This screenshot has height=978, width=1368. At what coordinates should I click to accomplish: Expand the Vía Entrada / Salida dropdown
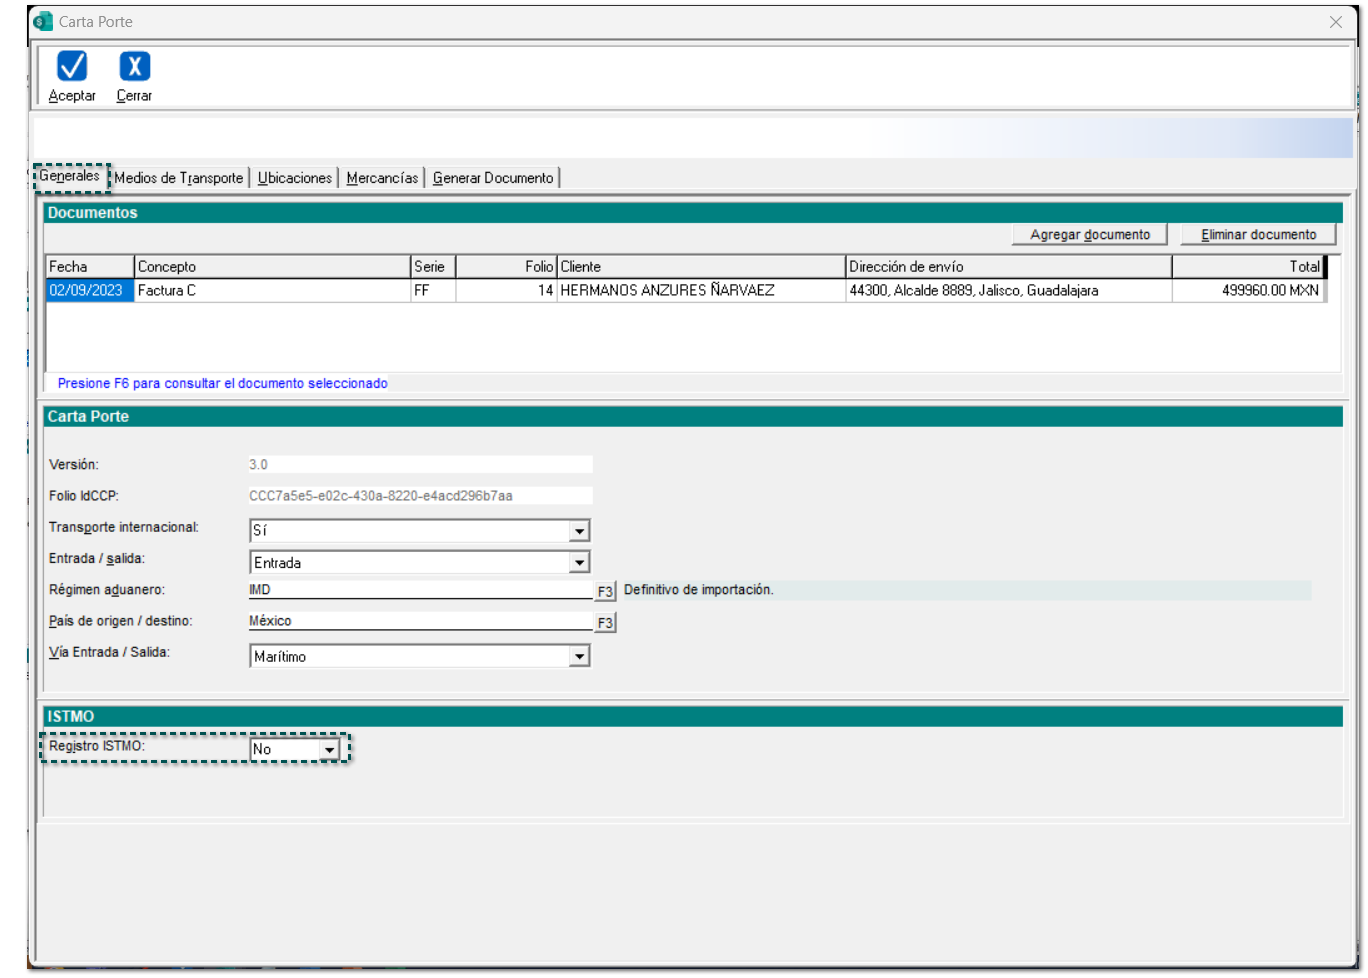coord(579,657)
